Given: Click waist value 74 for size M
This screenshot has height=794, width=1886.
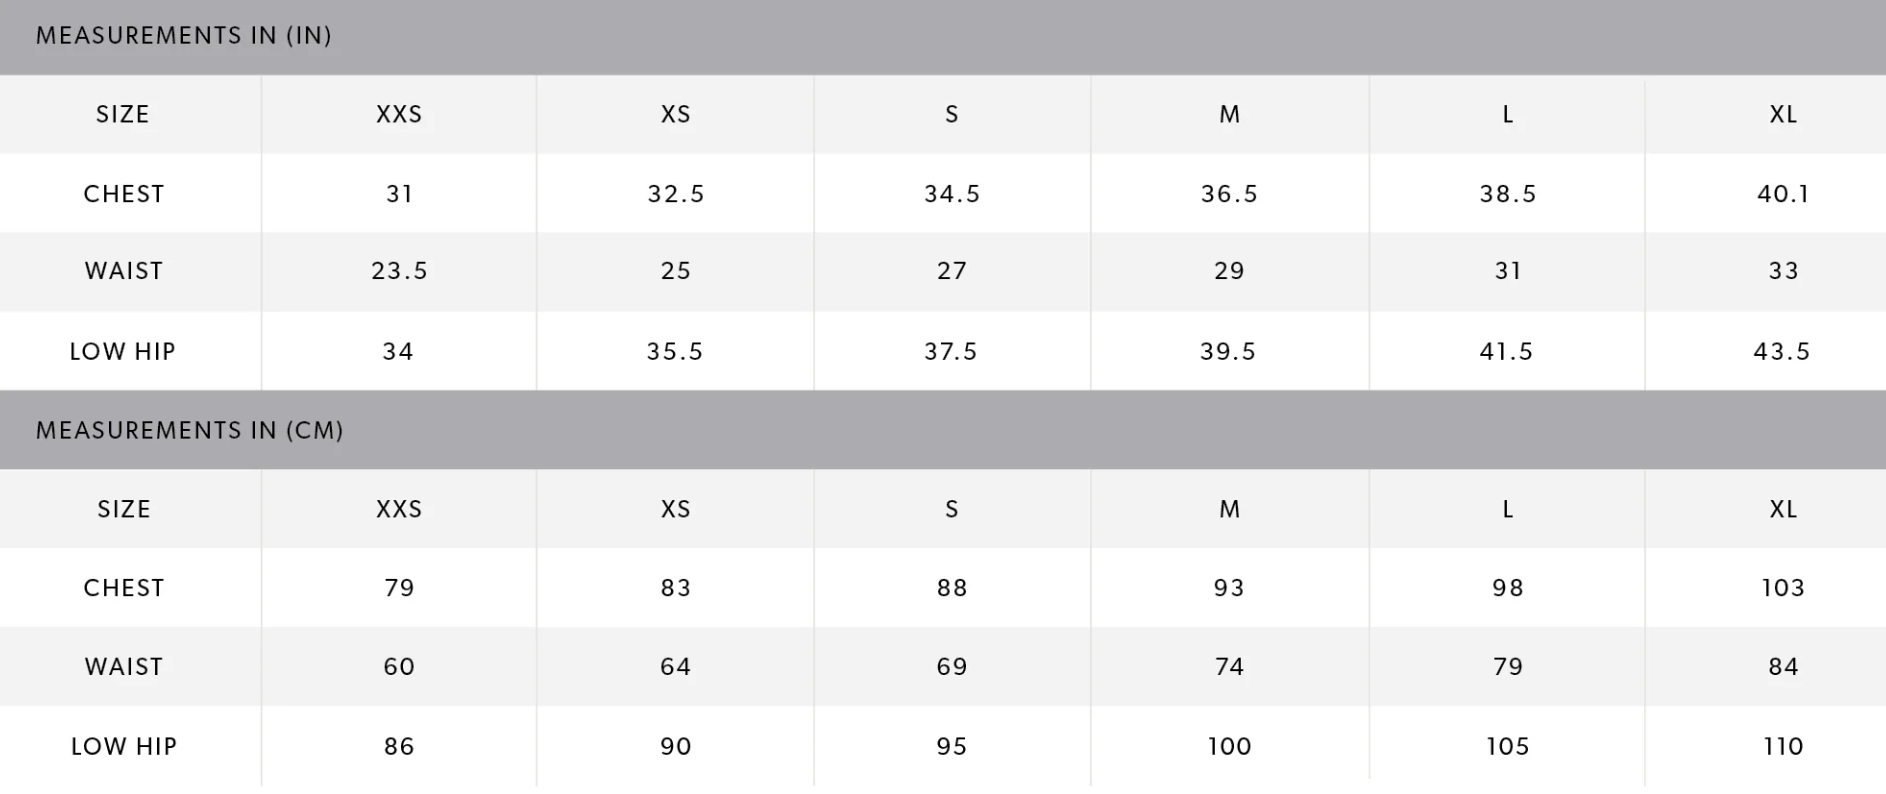Looking at the screenshot, I should click(1229, 667).
